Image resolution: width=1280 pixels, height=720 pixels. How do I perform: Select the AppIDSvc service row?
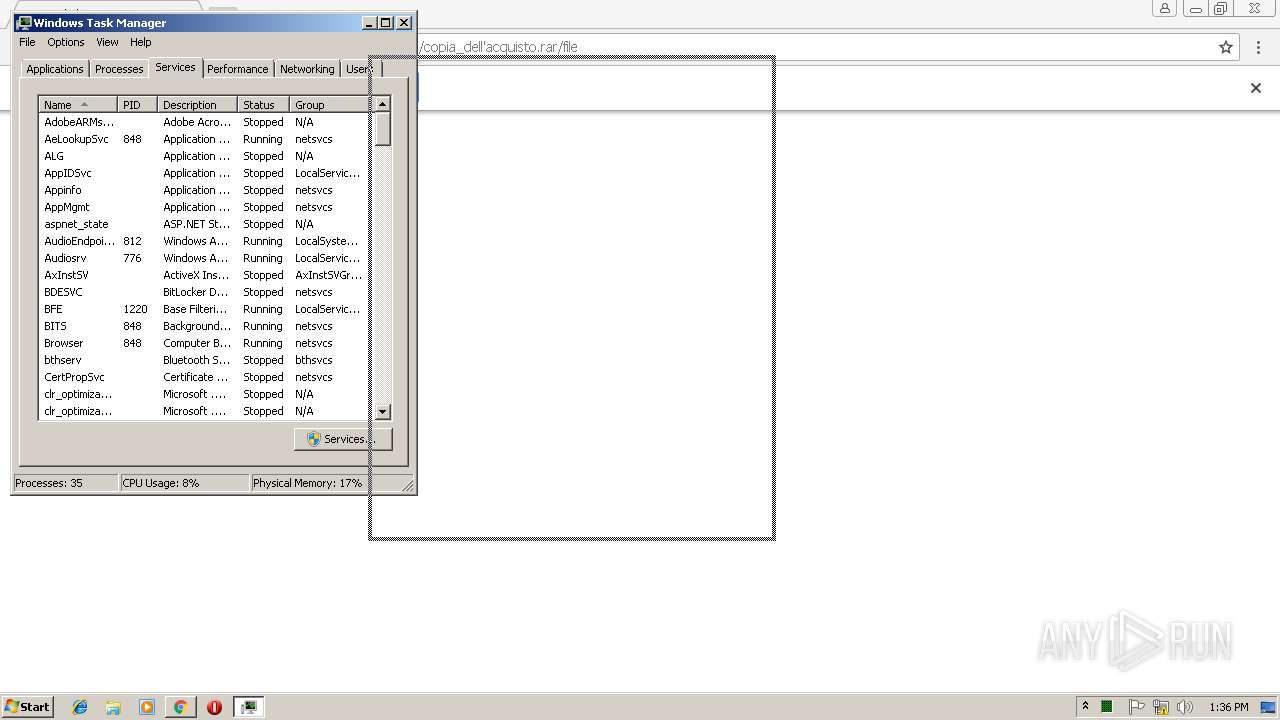(205, 173)
